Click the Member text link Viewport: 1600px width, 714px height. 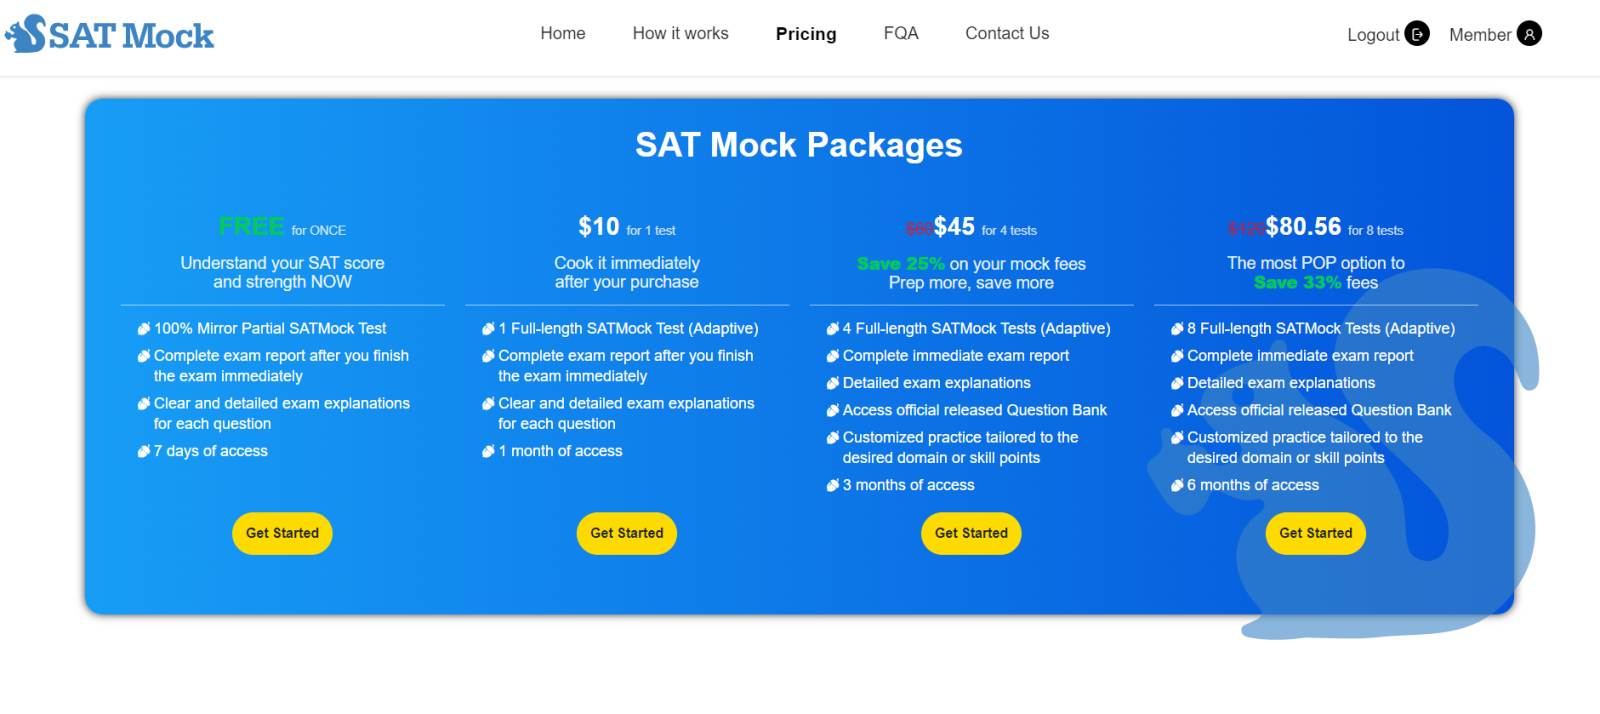[x=1480, y=35]
